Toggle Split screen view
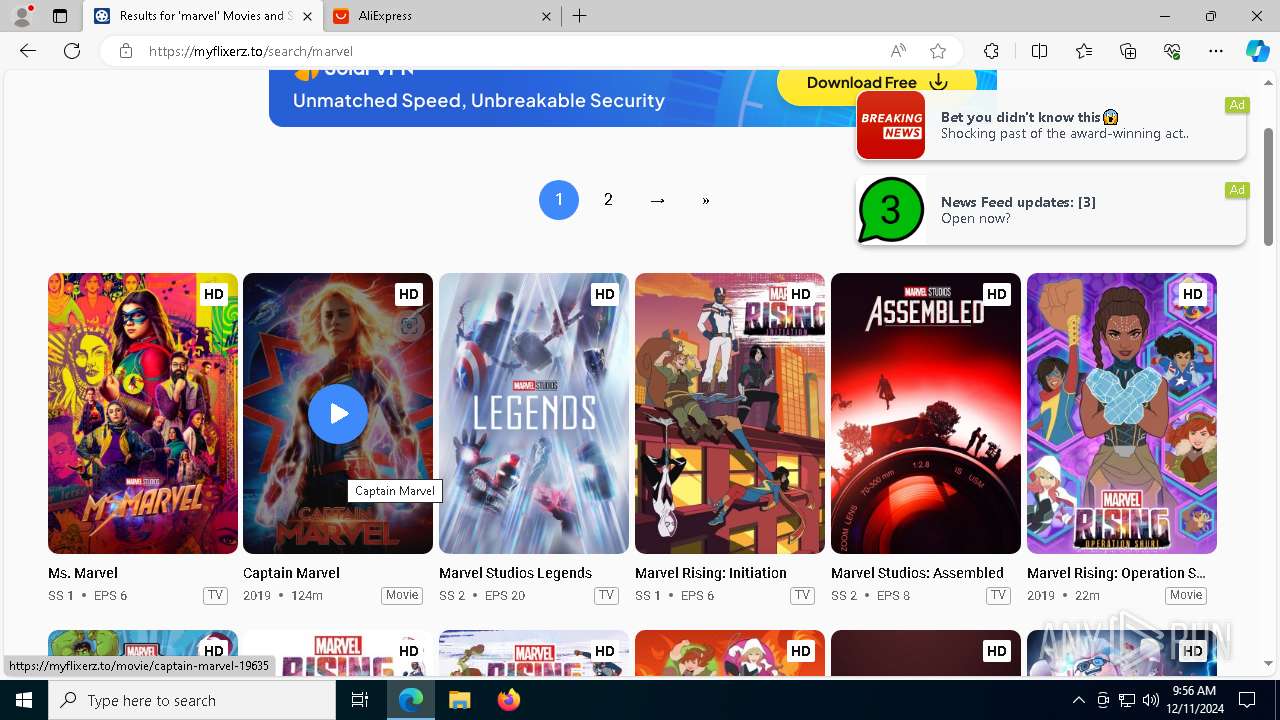1280x720 pixels. pos(1039,51)
